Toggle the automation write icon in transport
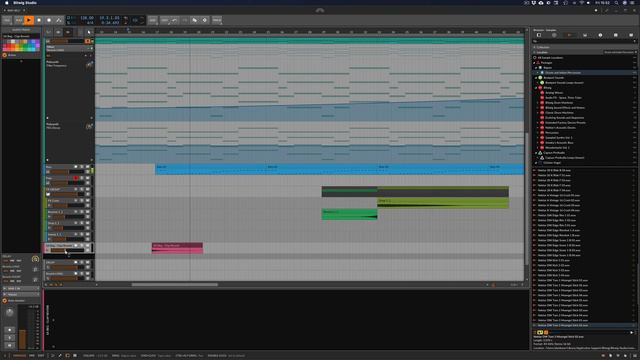Image resolution: width=640 pixels, height=360 pixels. tap(59, 20)
